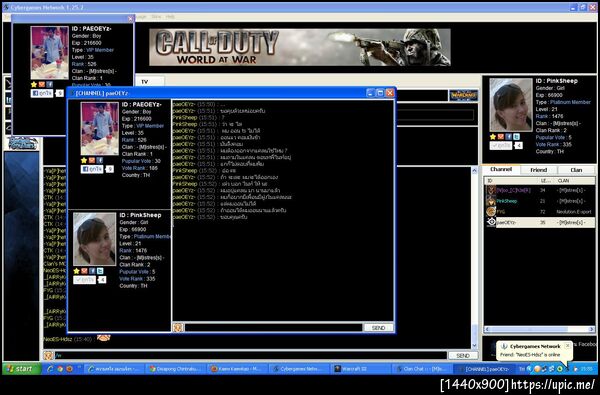
Task: Switch to the Channel tab
Action: pyautogui.click(x=501, y=170)
